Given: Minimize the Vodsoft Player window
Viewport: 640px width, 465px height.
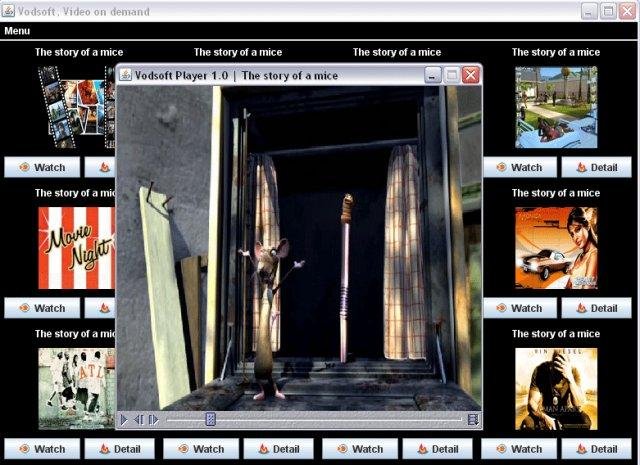Looking at the screenshot, I should click(x=433, y=75).
